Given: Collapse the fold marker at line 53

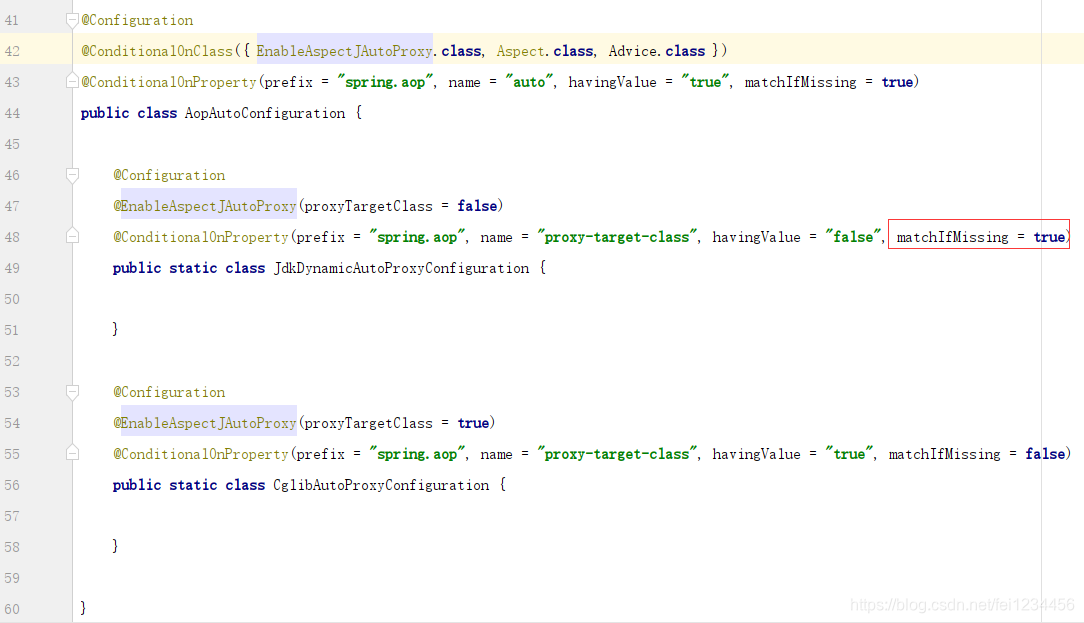Looking at the screenshot, I should click(x=71, y=391).
